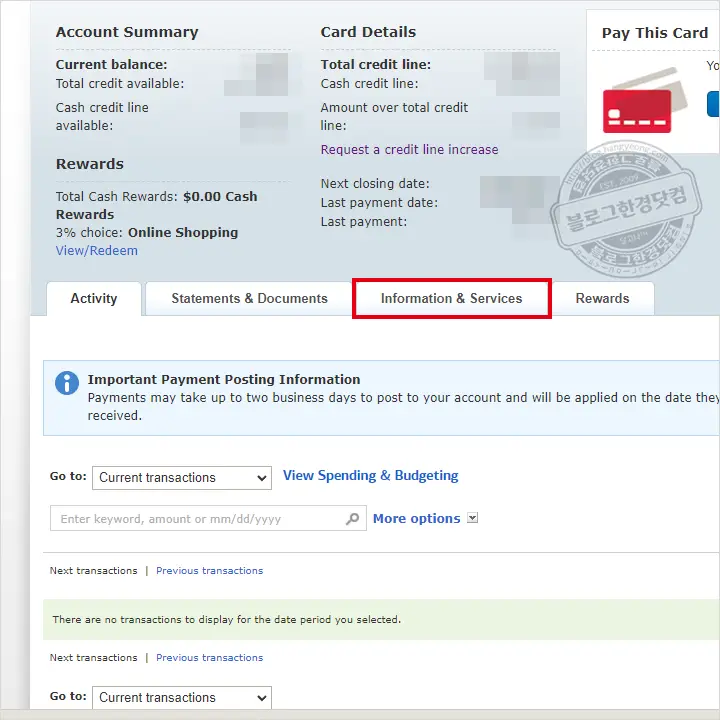Click lower Previous transactions link
720x720 pixels.
tap(209, 658)
